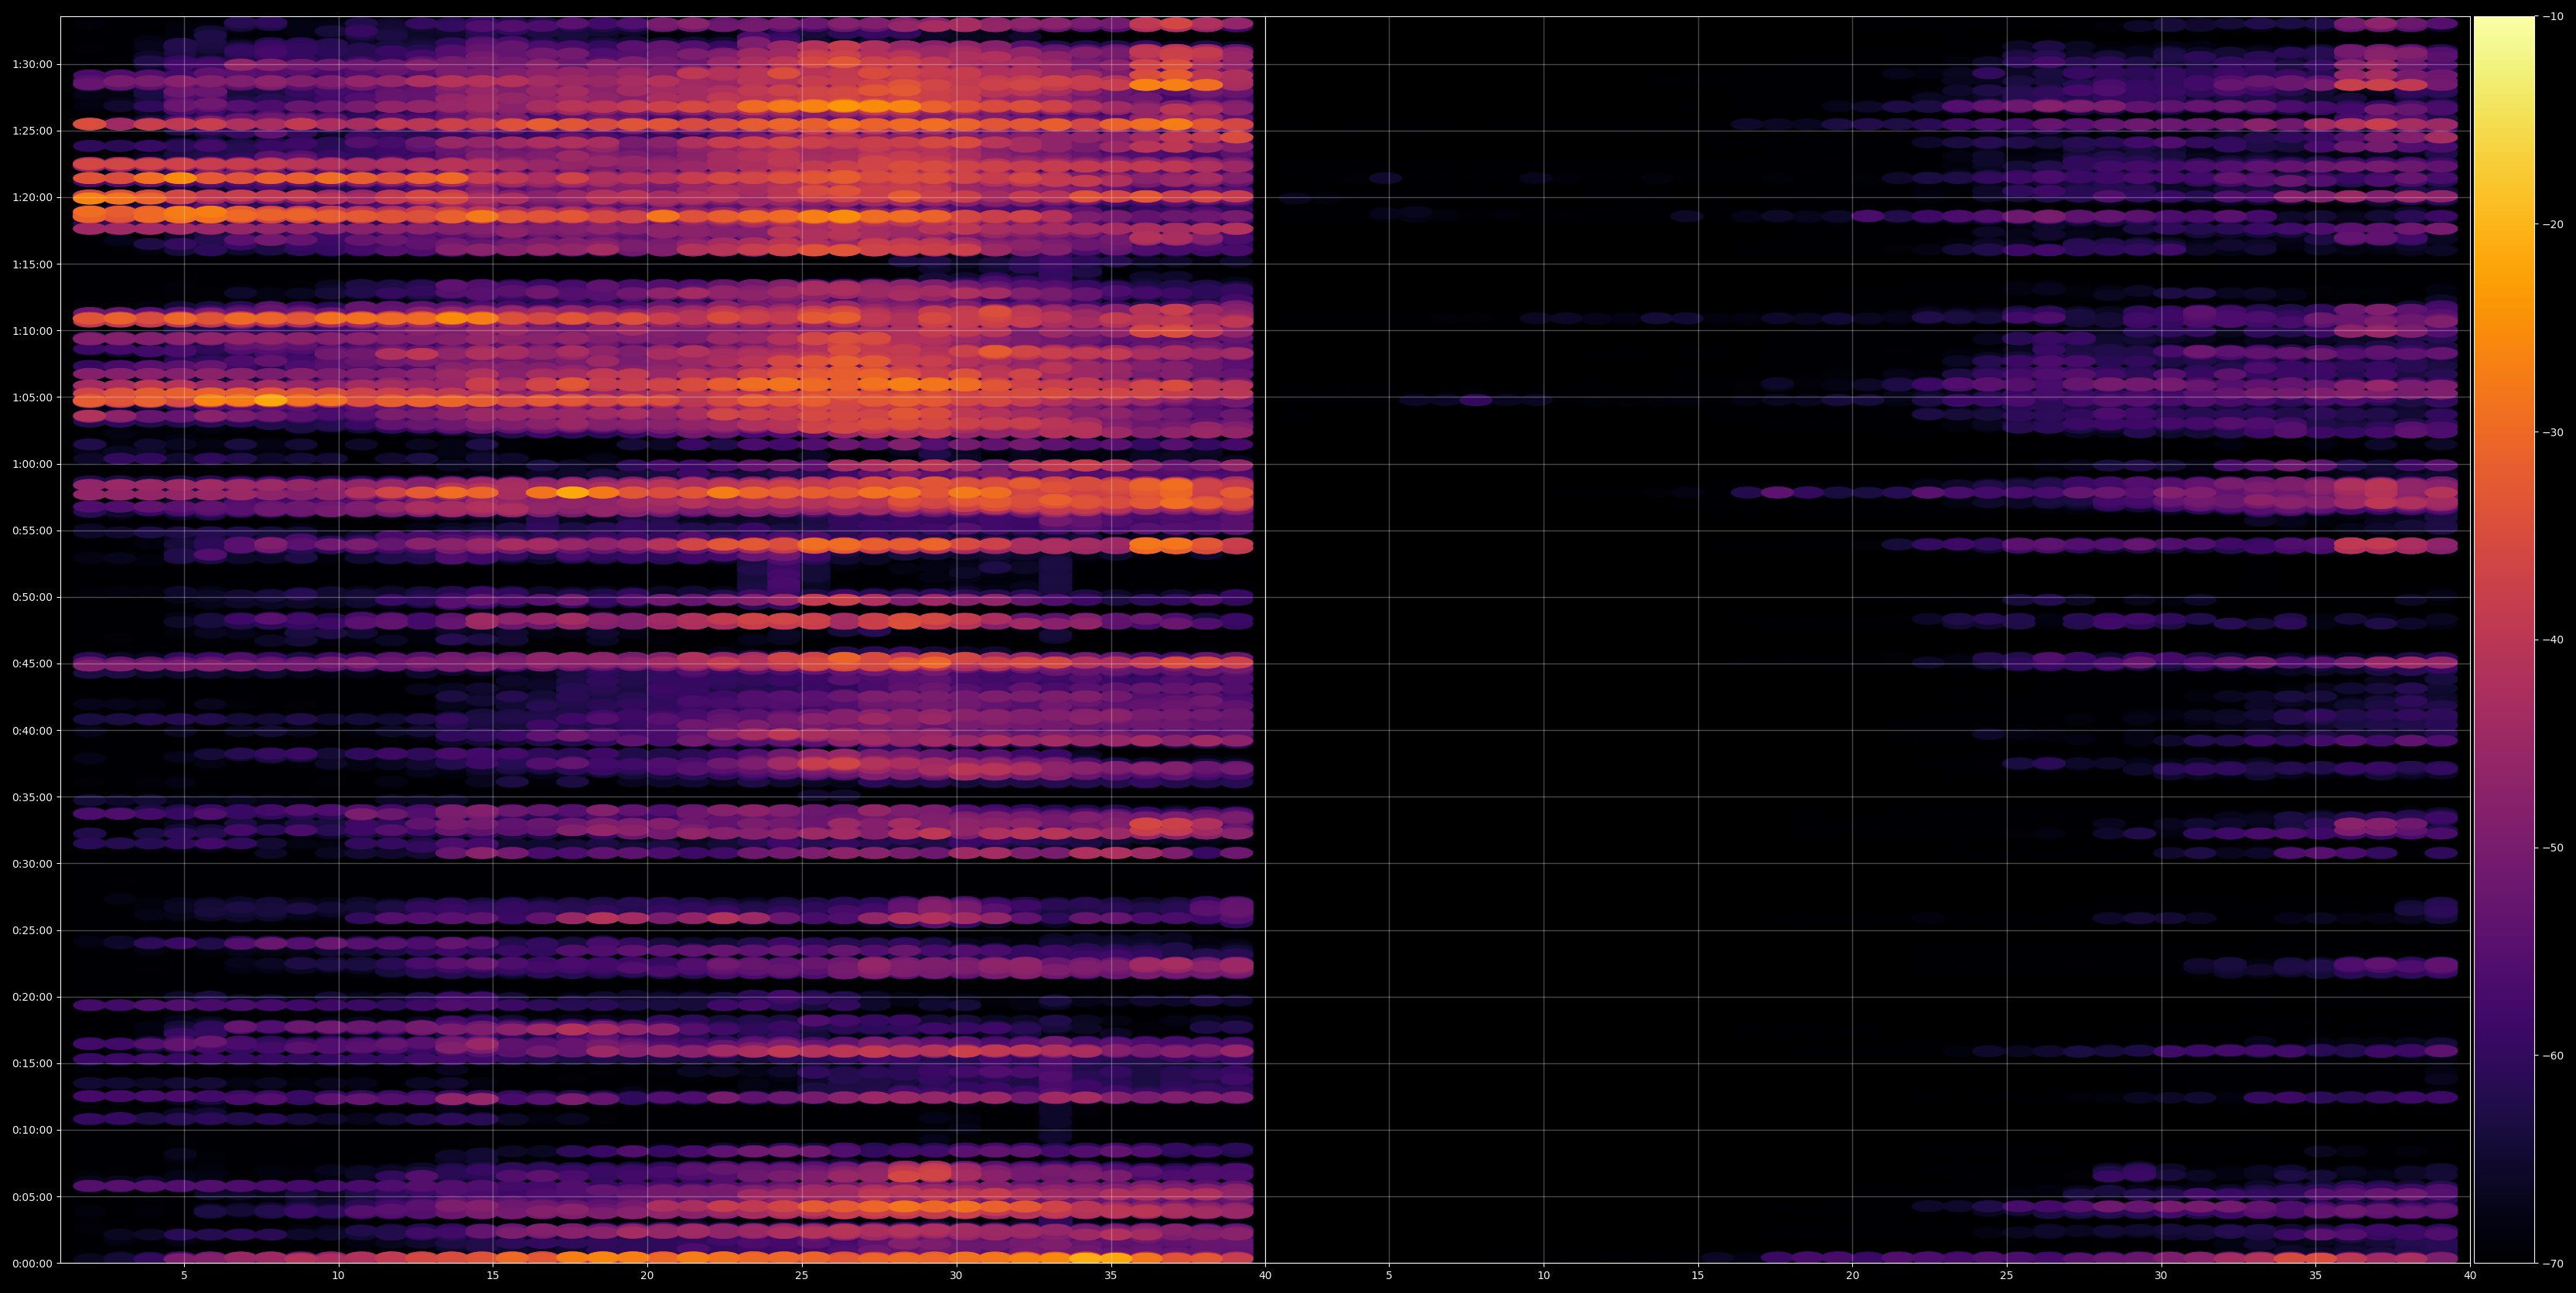This screenshot has height=1293, width=2576.
Task: Click the 1:20:00 y-axis tick label
Action: click(x=32, y=197)
